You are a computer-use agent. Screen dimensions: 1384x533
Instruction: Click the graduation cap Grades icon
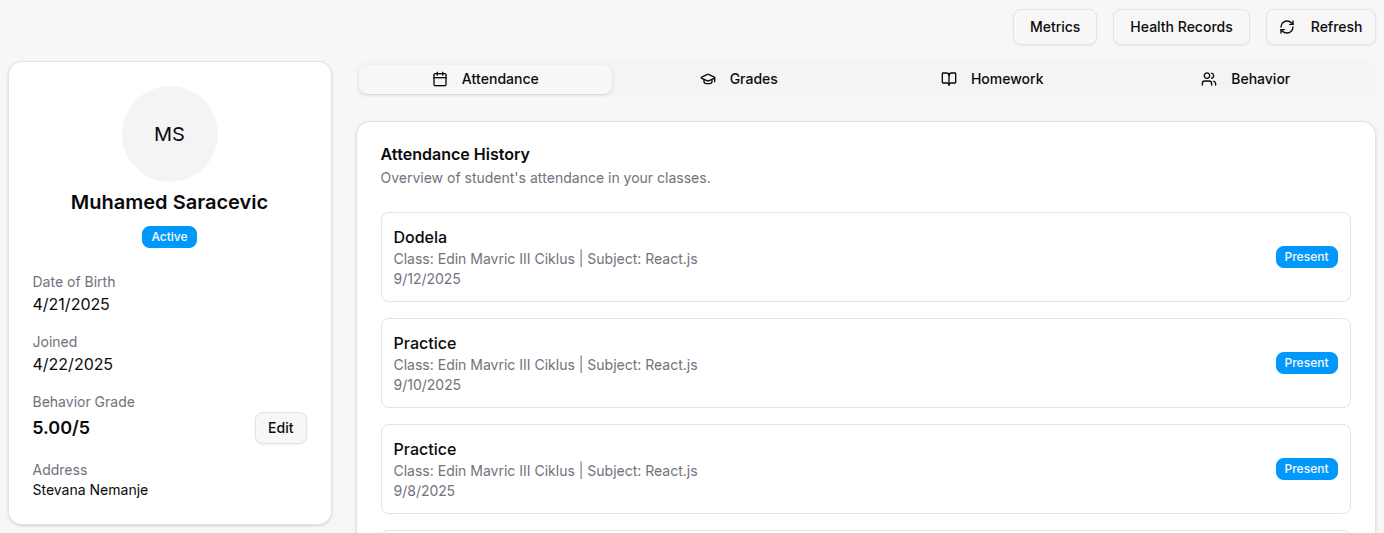click(x=708, y=79)
